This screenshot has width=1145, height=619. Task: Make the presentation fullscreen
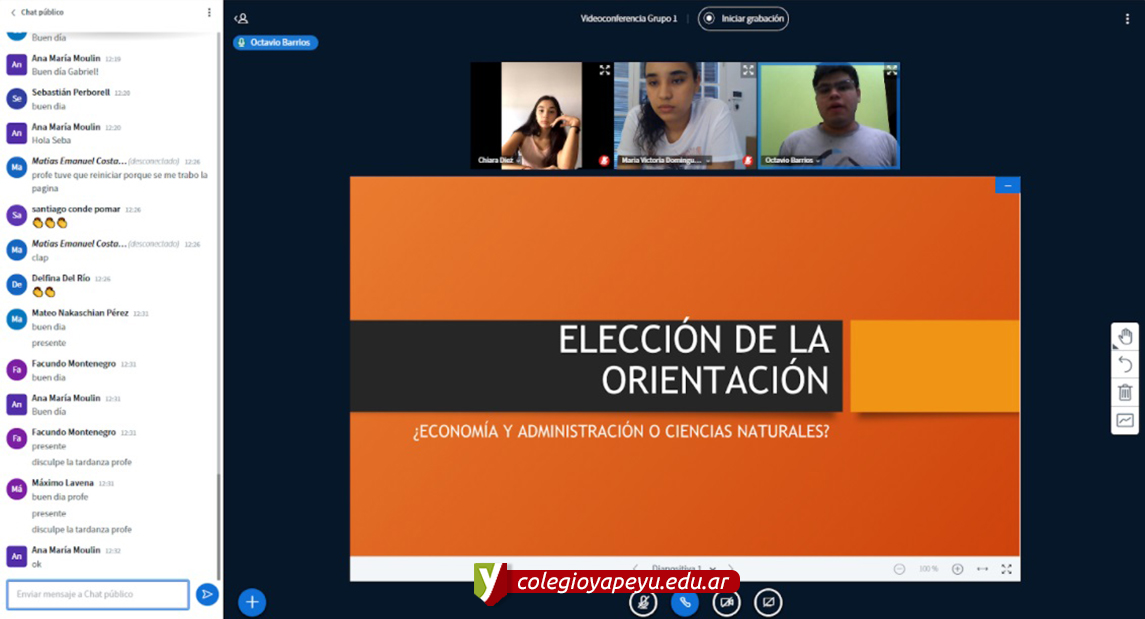coord(1006,569)
